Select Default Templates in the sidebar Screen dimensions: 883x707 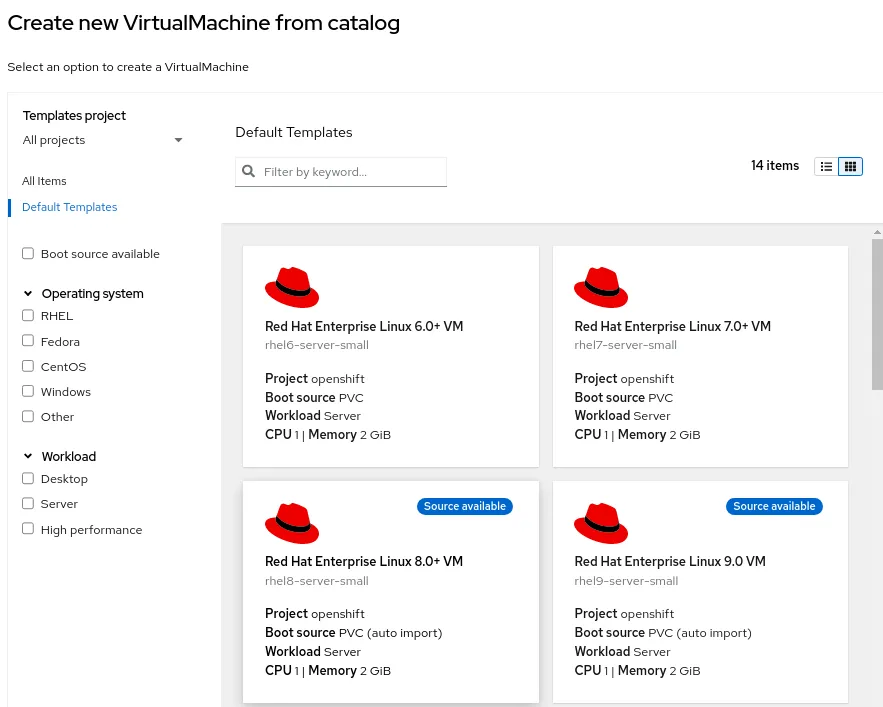pos(69,207)
